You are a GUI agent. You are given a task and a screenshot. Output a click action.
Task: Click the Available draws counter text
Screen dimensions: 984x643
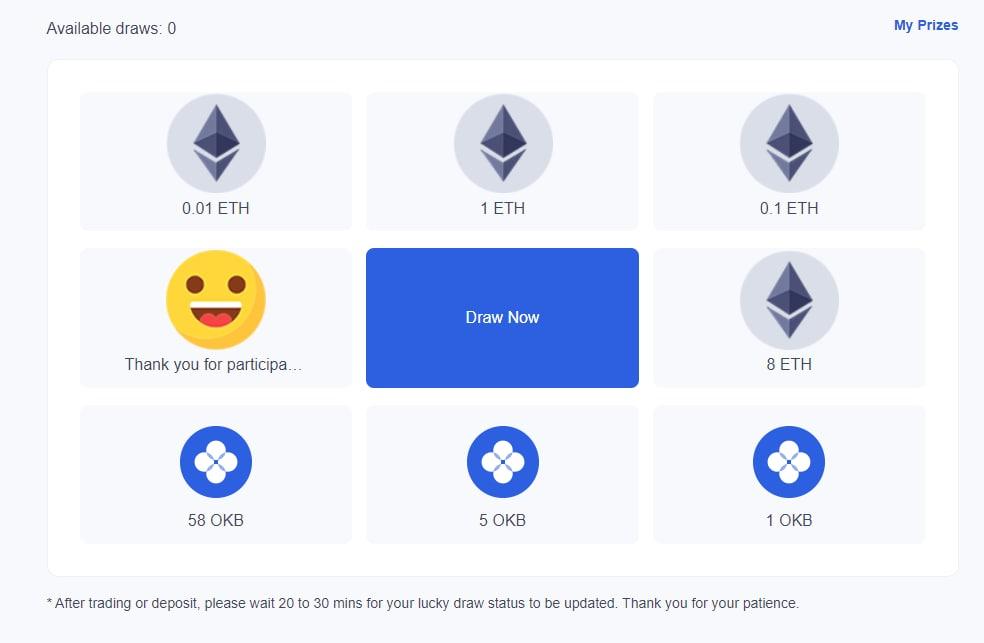click(111, 29)
